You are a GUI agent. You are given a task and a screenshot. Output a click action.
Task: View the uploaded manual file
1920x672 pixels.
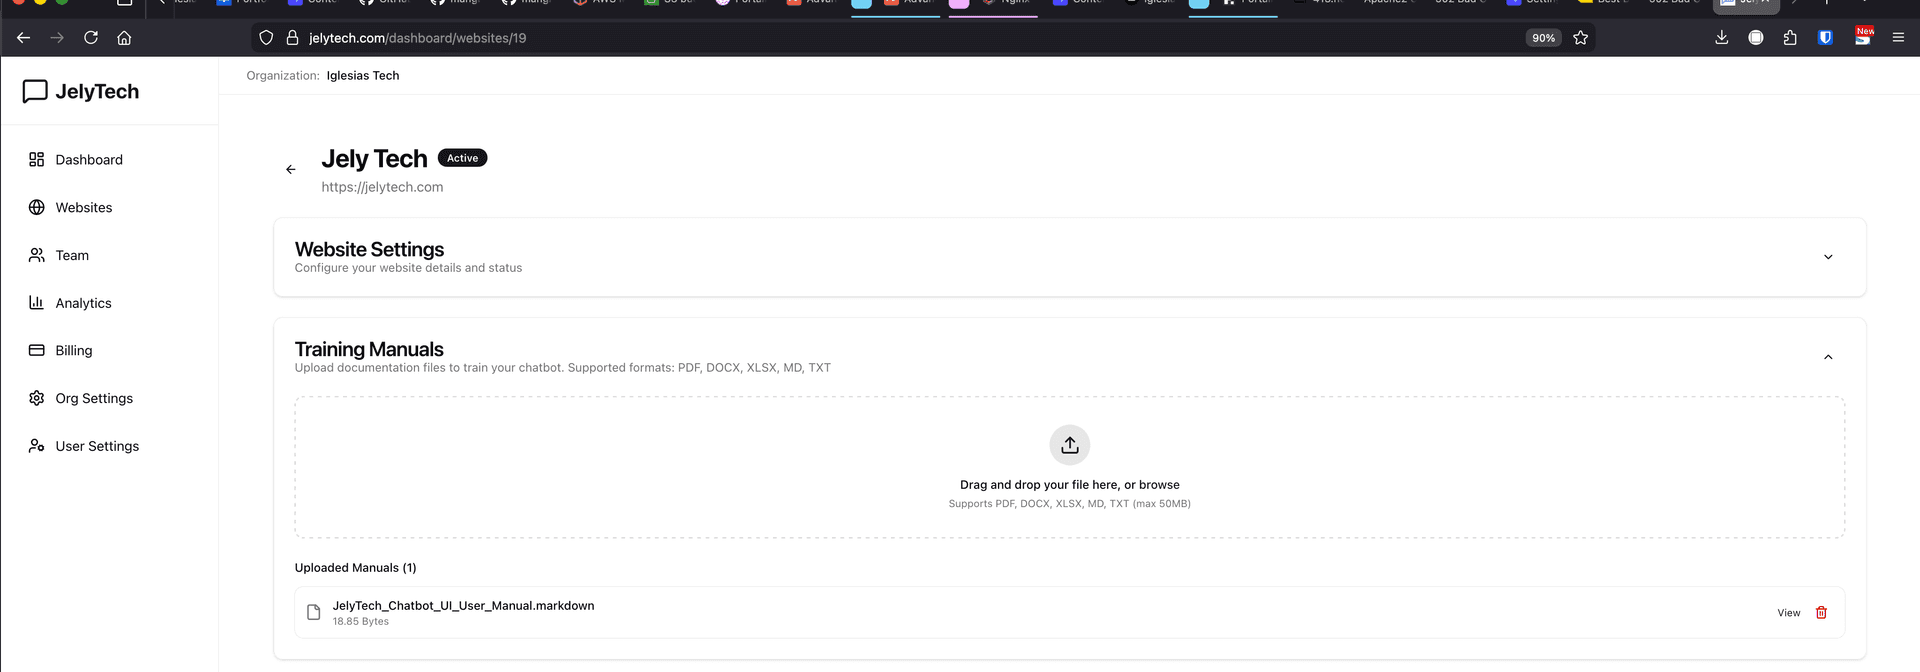(1788, 613)
